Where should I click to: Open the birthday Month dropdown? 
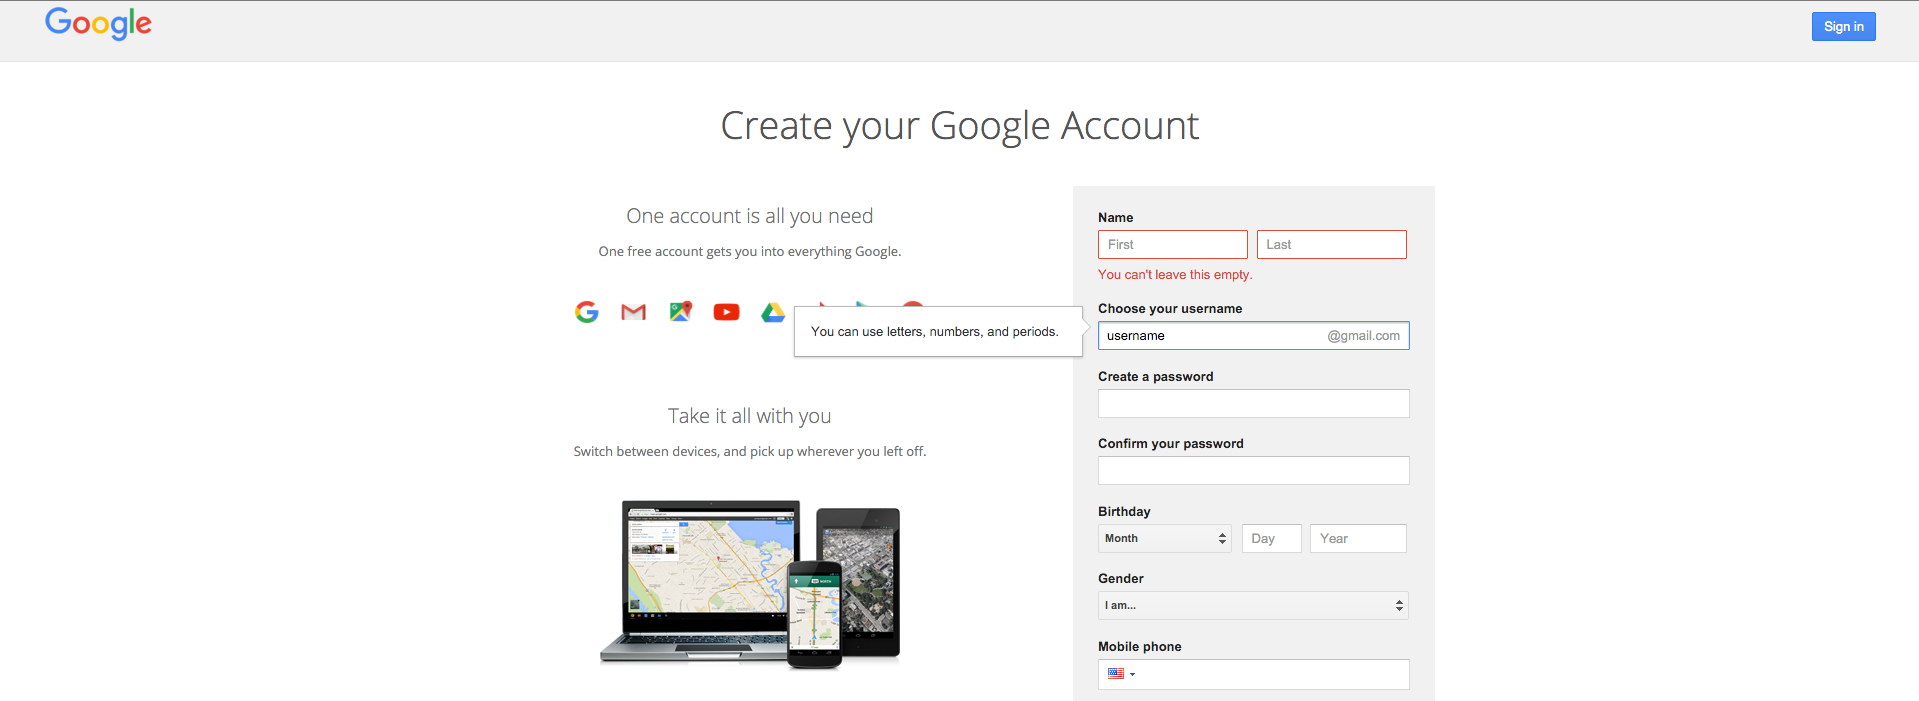coord(1164,539)
